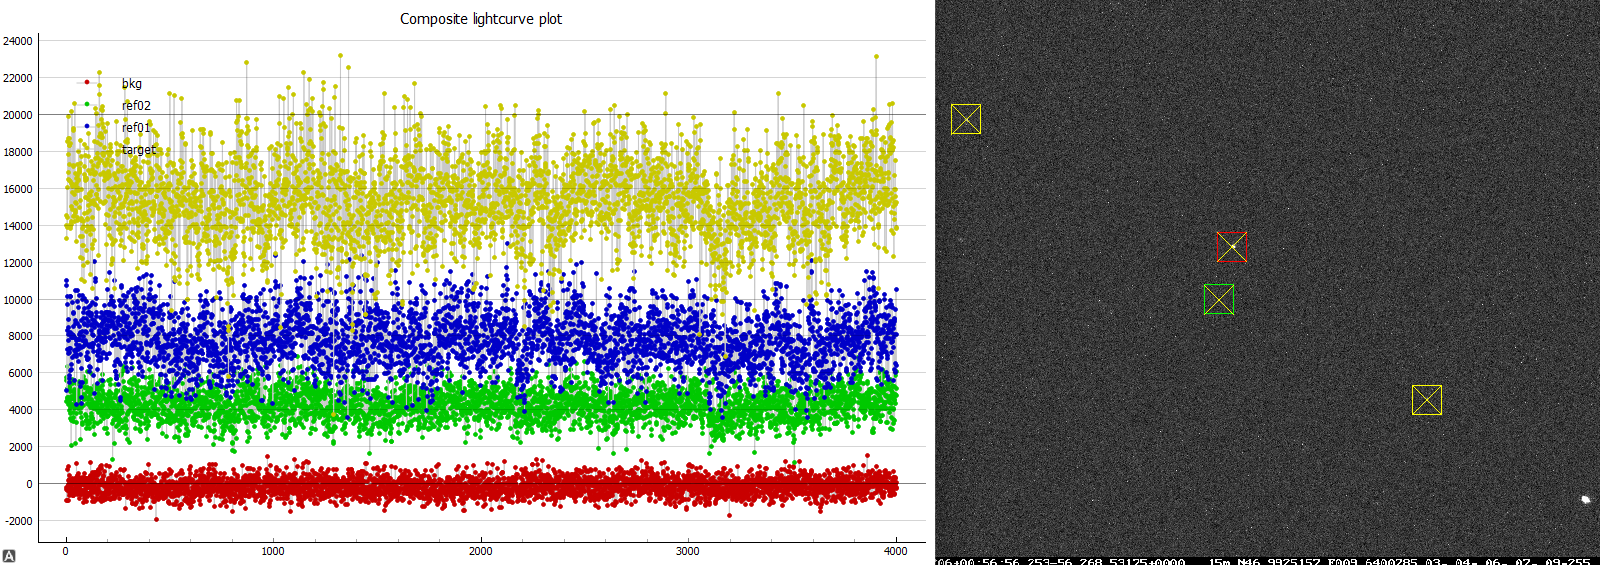This screenshot has height=565, width=1600.
Task: Click the 20000 y-axis tick label
Action: (18, 115)
